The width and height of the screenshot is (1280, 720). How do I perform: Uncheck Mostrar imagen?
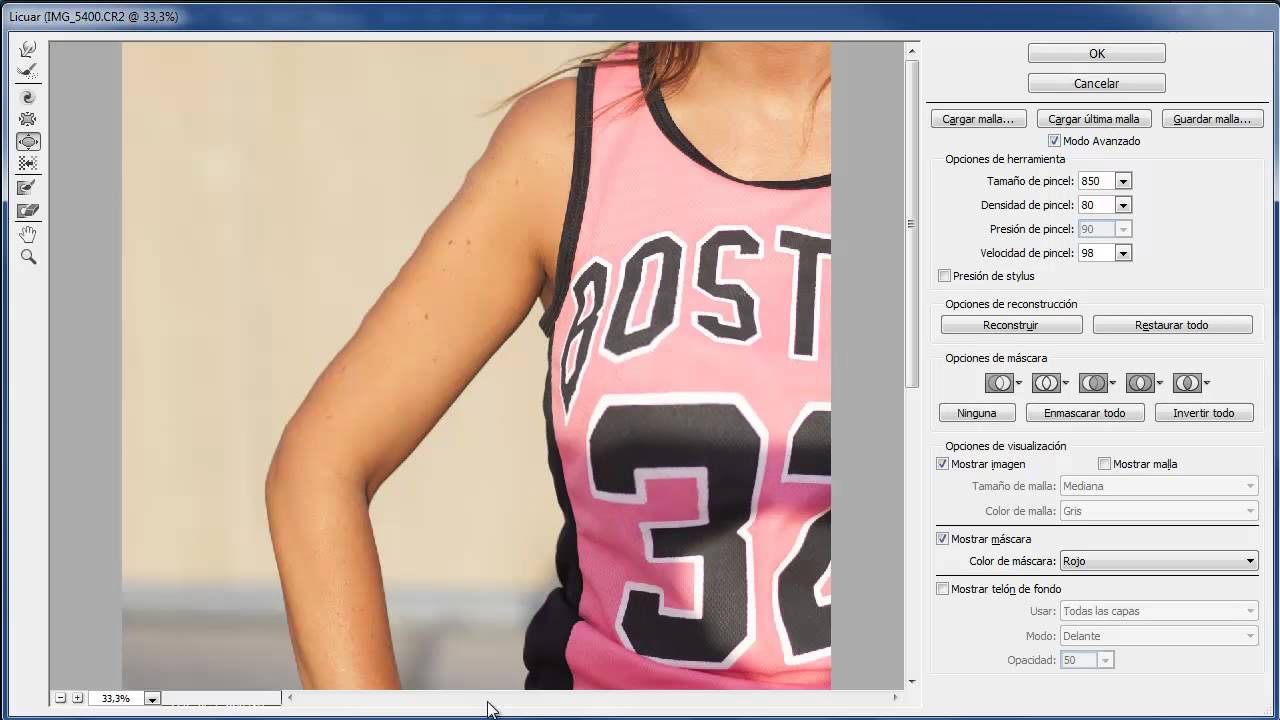942,464
